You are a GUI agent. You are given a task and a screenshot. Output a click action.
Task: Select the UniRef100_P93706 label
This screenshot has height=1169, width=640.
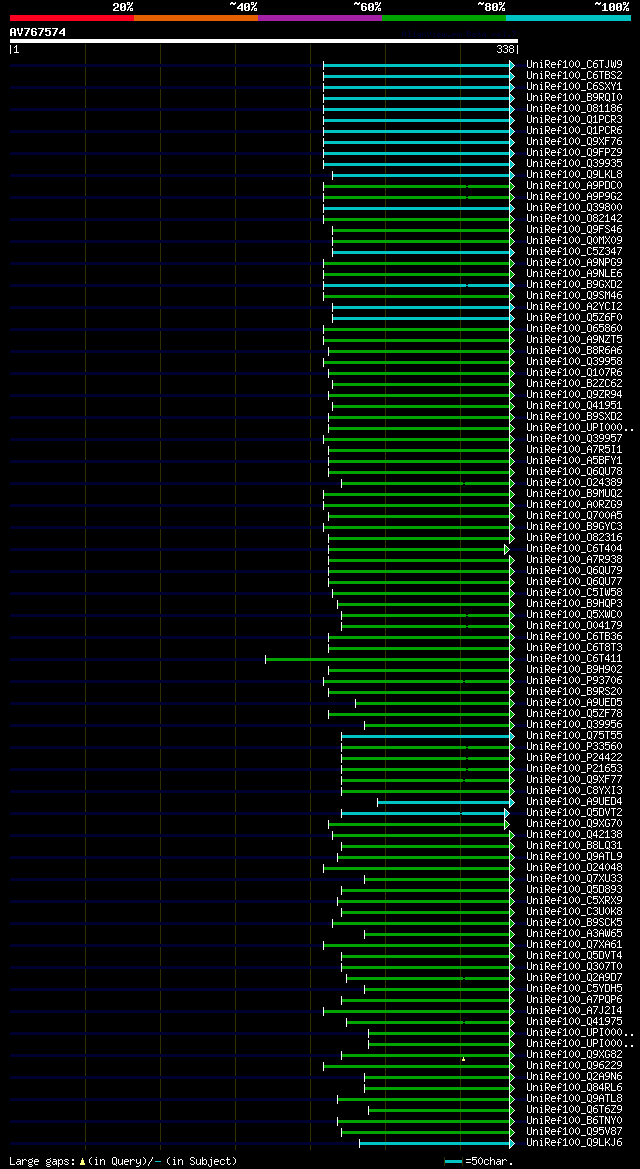point(574,681)
